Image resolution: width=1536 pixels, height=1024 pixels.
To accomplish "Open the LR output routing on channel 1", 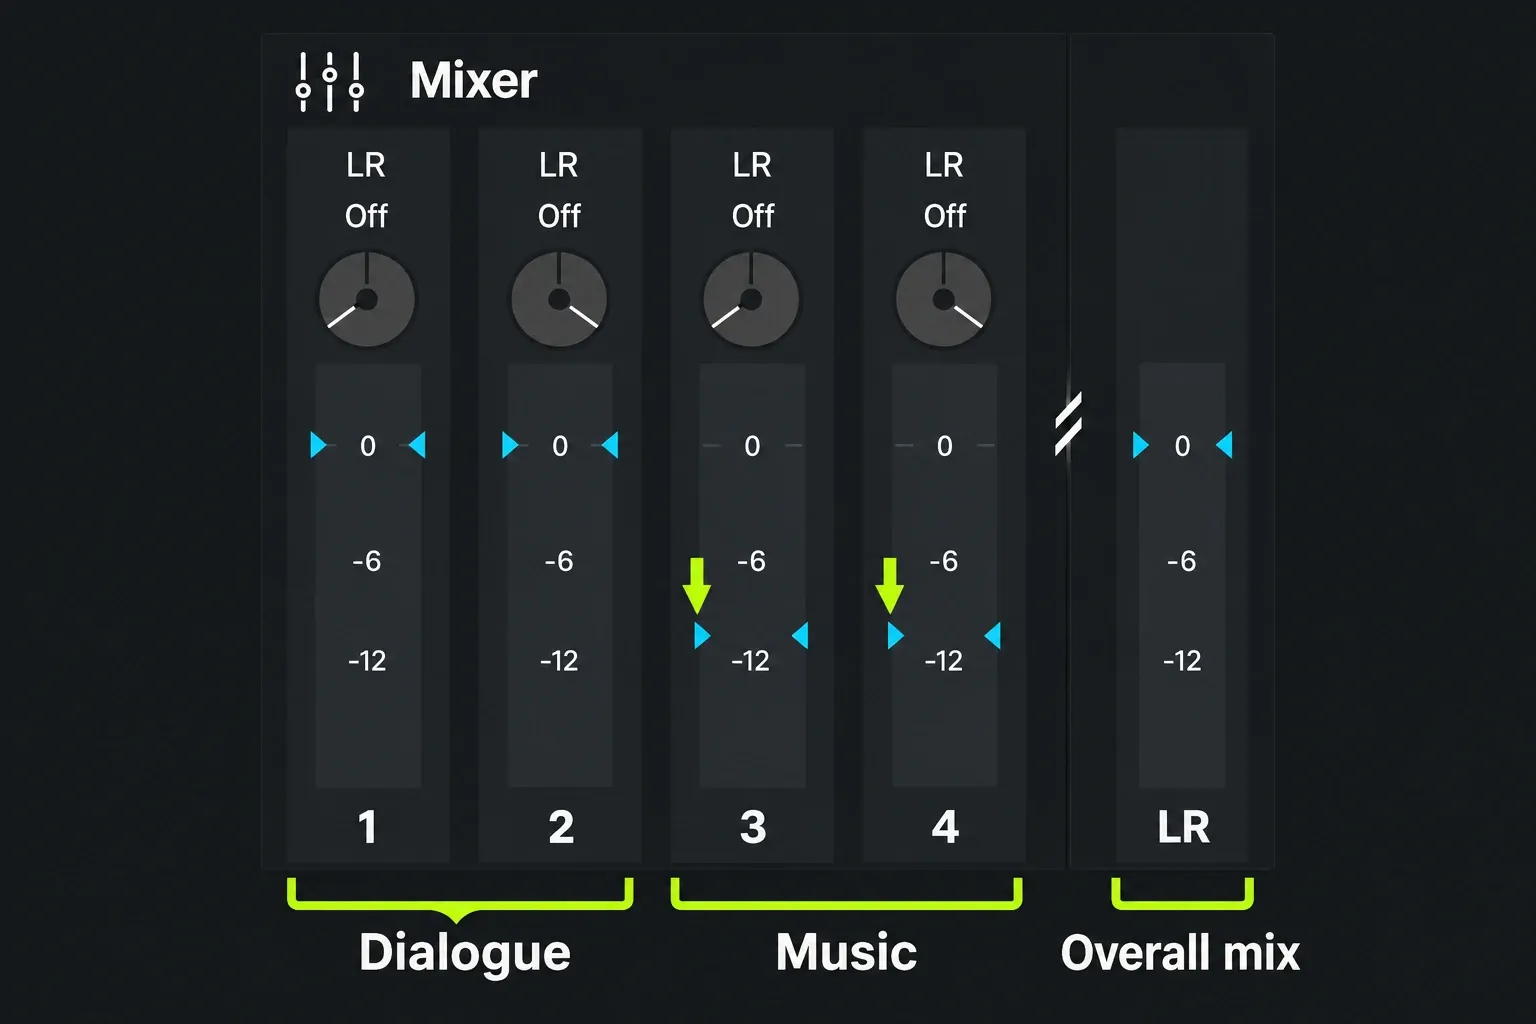I will click(366, 165).
